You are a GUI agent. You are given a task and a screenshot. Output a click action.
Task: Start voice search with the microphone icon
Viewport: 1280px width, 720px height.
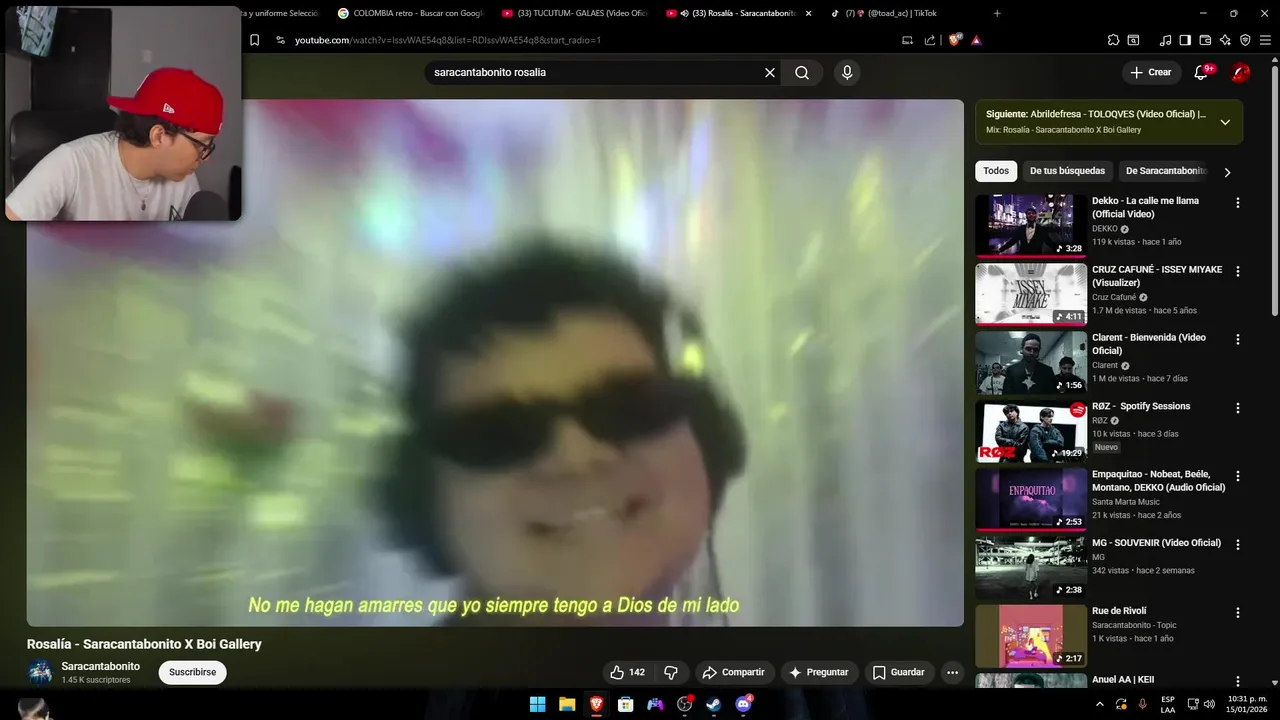(847, 72)
